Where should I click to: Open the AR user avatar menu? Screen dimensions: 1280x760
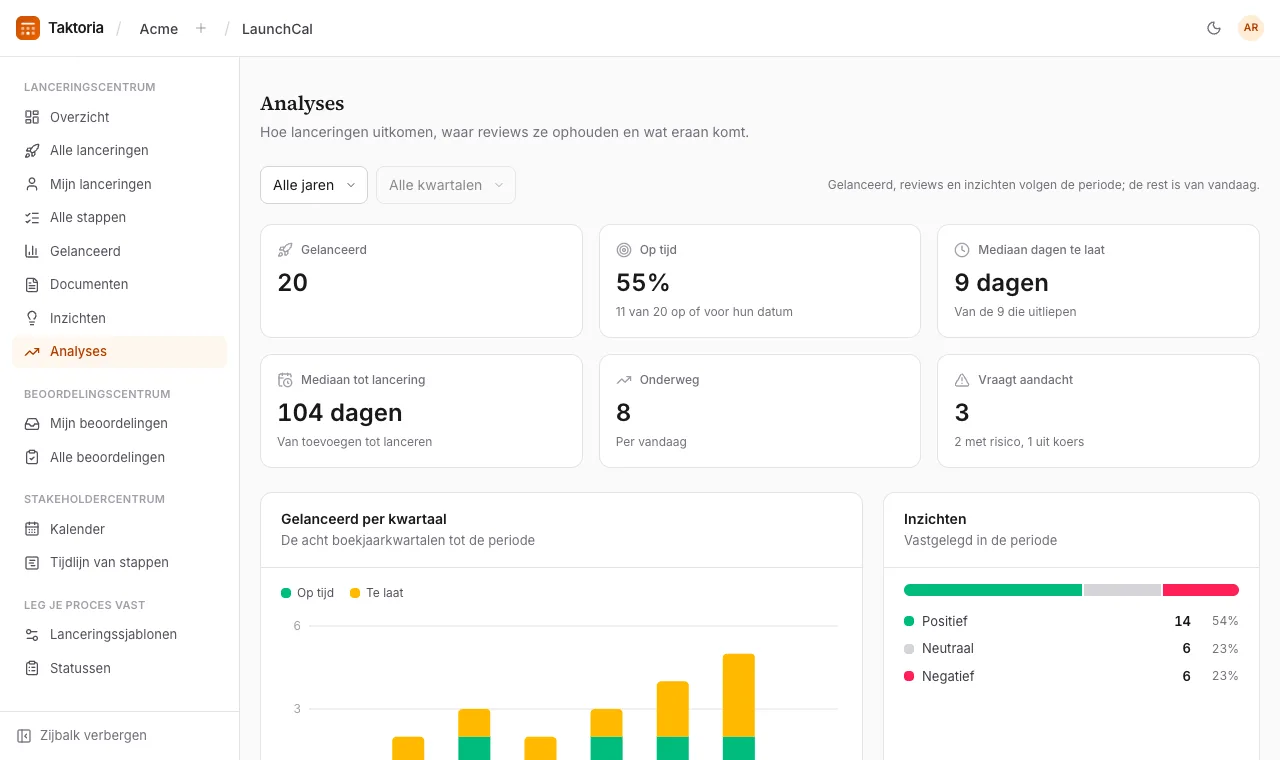point(1251,28)
